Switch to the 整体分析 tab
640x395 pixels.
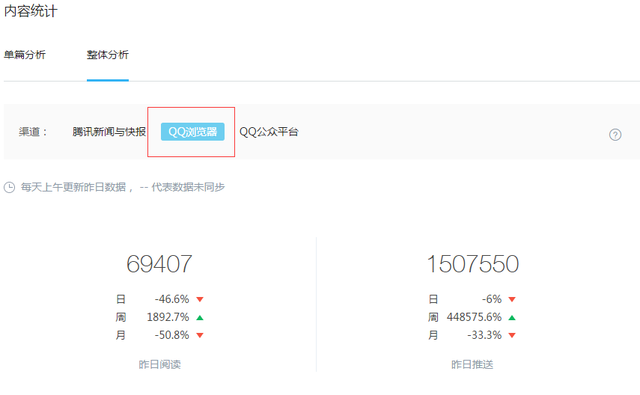(x=108, y=55)
